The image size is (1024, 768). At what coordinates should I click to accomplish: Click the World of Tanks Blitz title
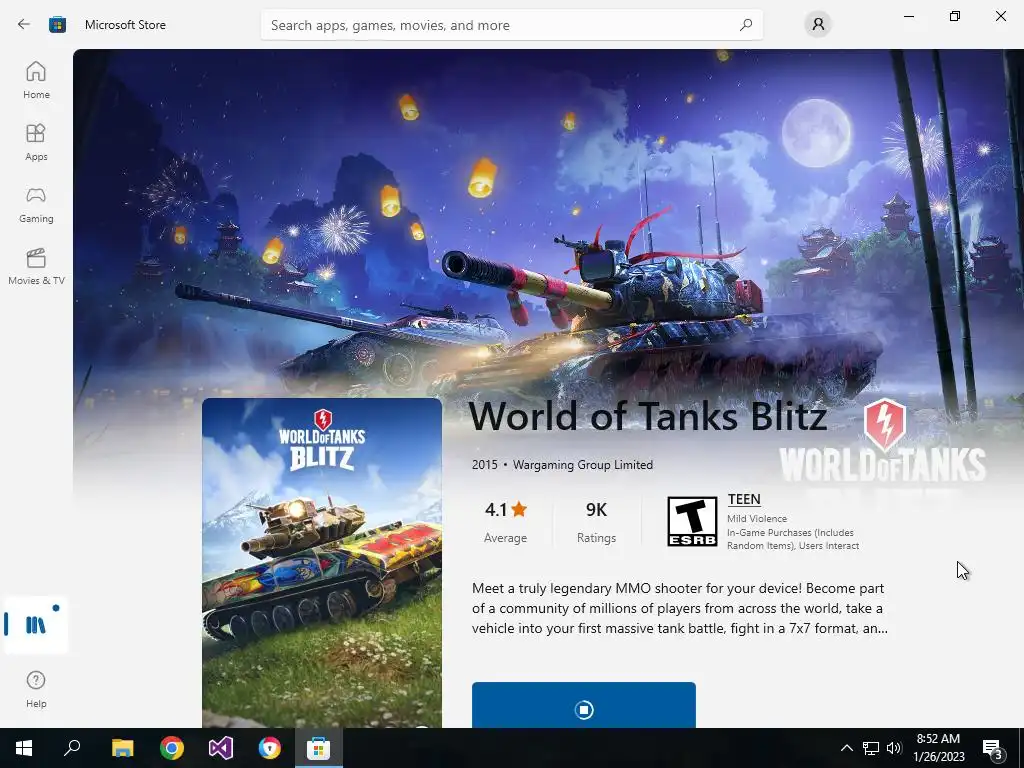648,416
